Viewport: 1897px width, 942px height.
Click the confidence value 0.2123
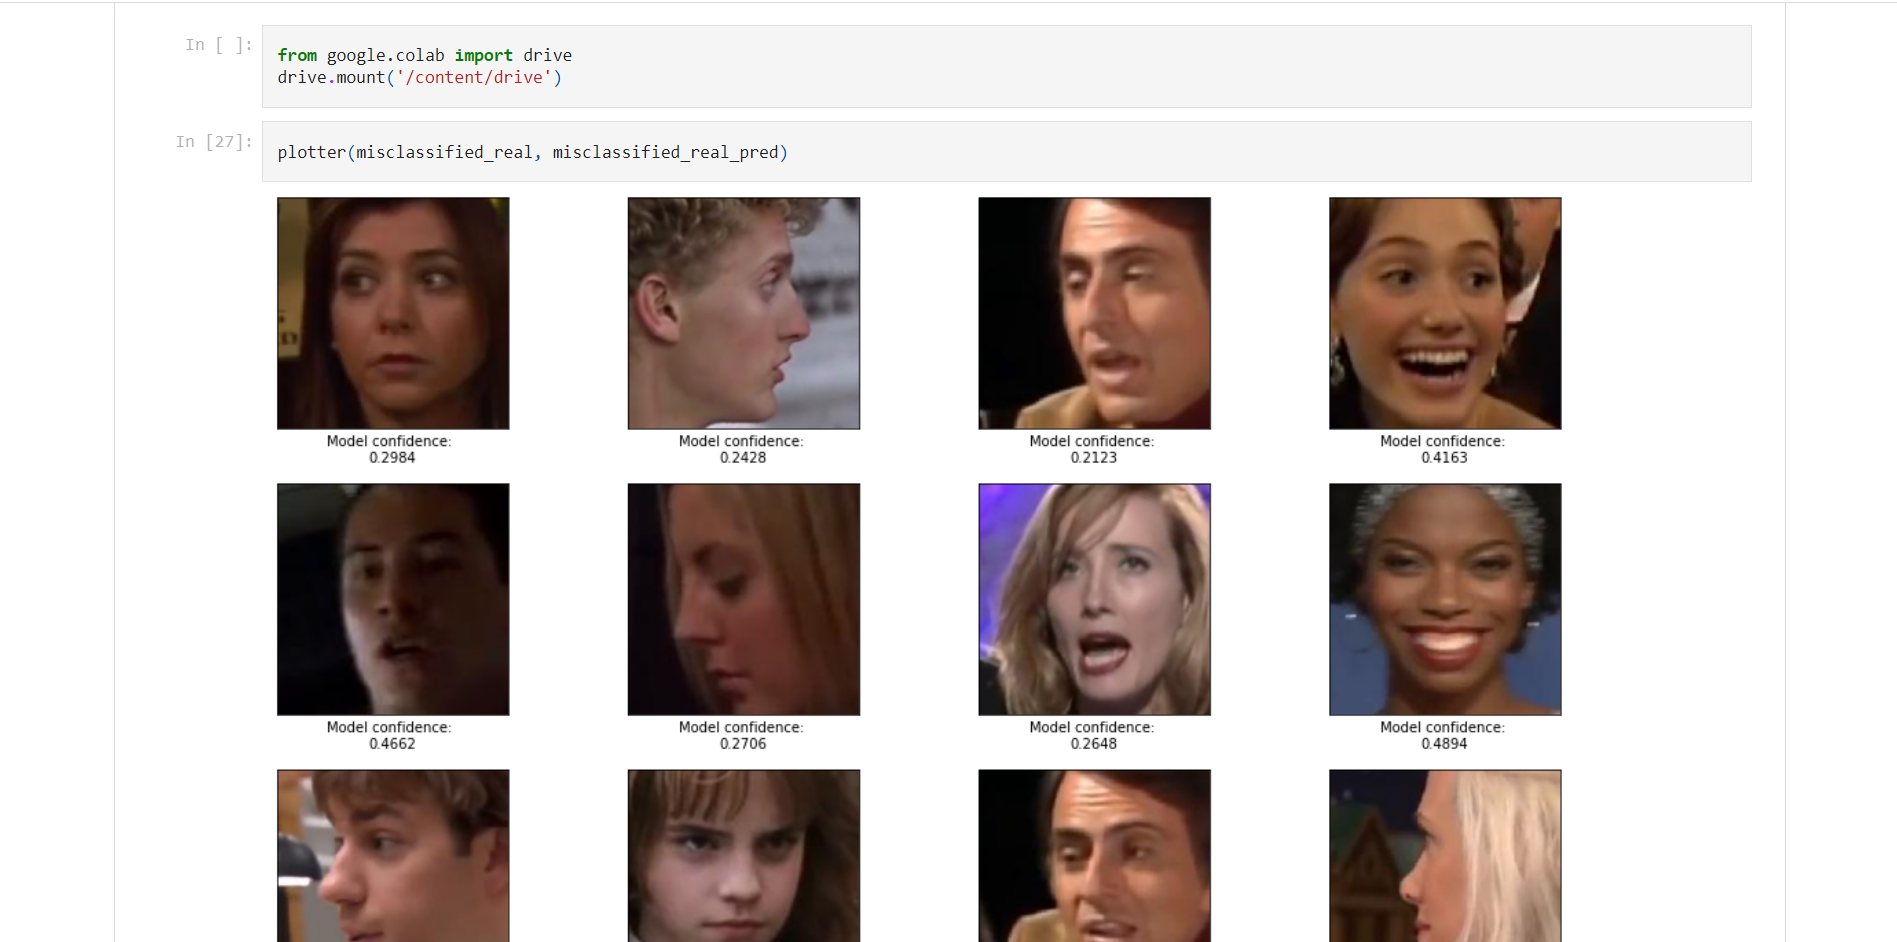[x=1094, y=458]
